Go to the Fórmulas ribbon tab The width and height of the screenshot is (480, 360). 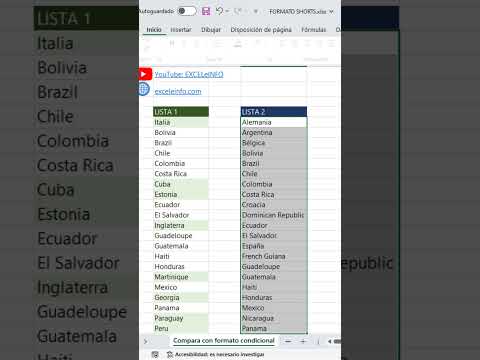coord(314,30)
